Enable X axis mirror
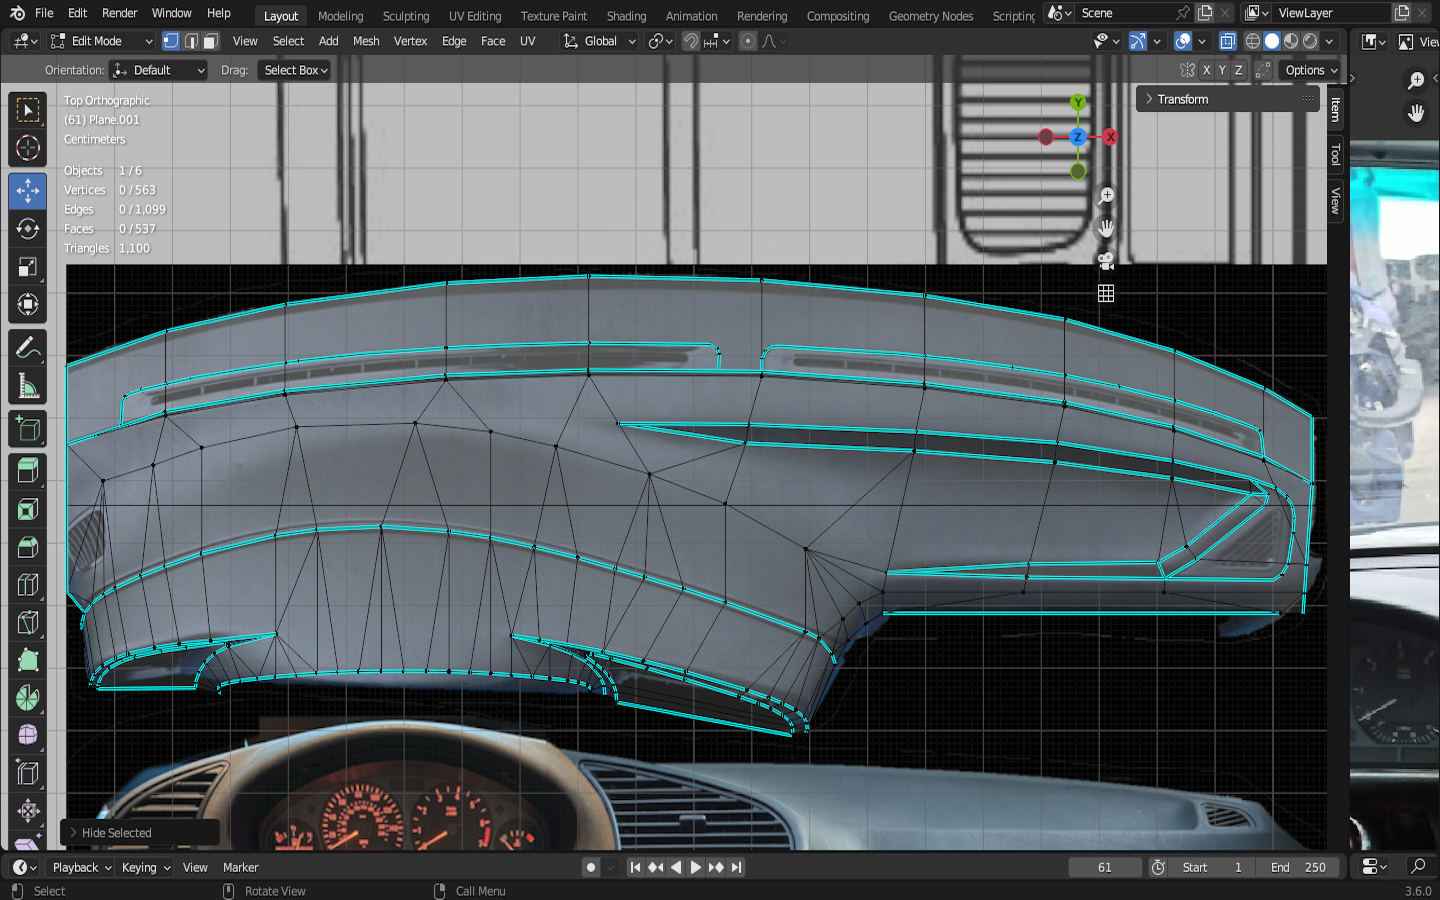This screenshot has height=900, width=1440. (x=1207, y=70)
